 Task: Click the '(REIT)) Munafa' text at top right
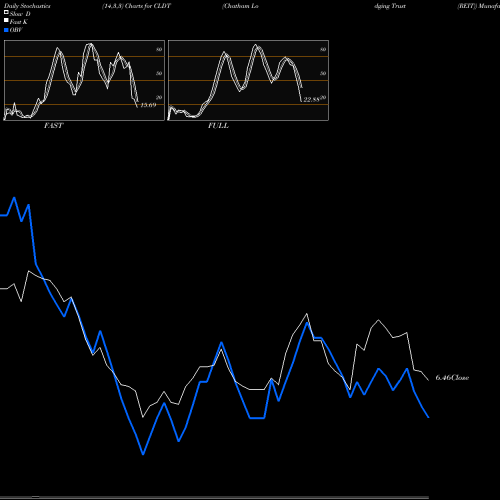(x=478, y=6)
